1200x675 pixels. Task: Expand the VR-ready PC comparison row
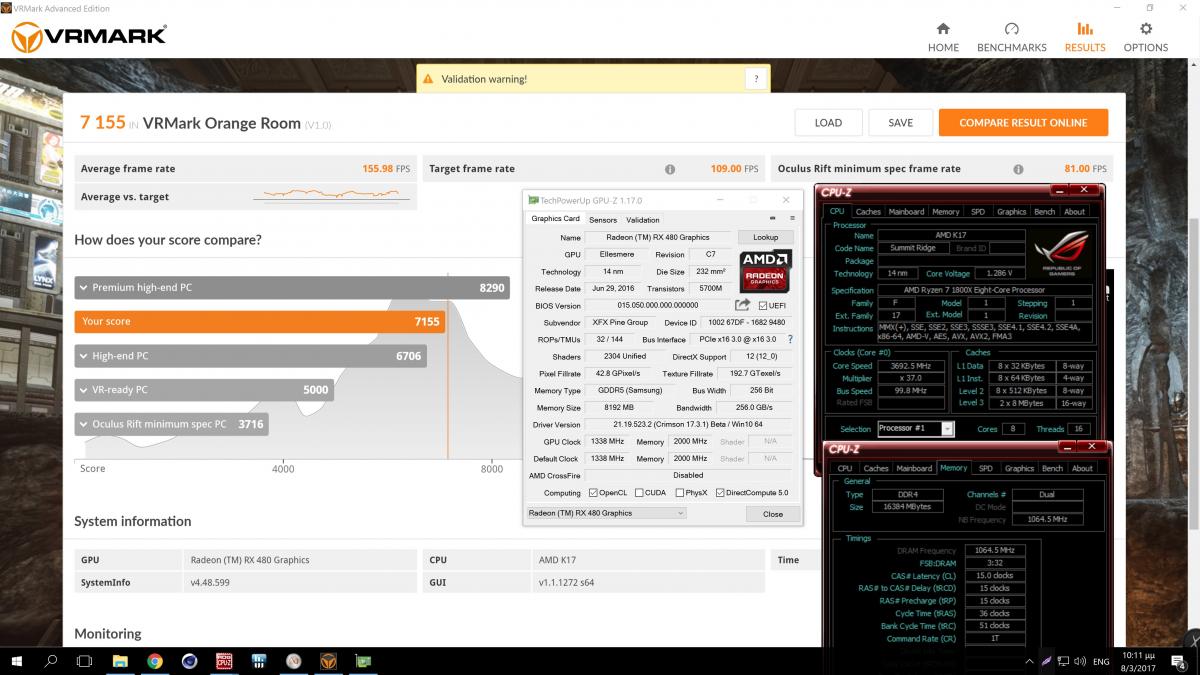coord(204,390)
